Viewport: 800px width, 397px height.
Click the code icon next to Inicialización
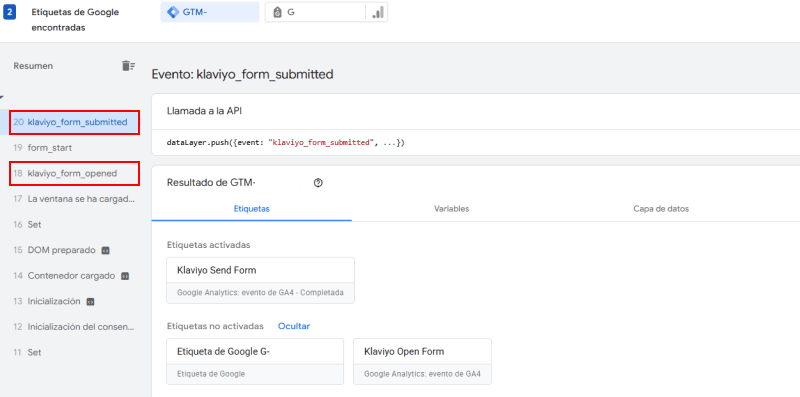point(90,302)
